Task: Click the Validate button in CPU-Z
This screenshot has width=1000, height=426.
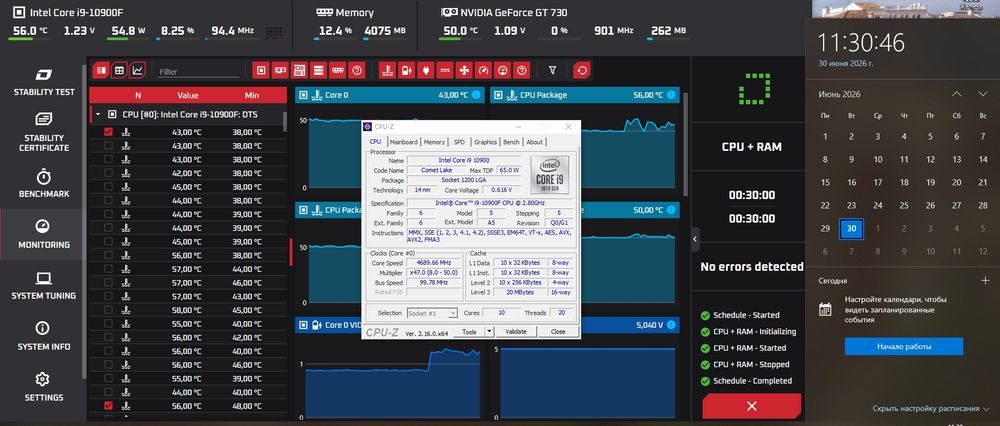Action: tap(515, 332)
